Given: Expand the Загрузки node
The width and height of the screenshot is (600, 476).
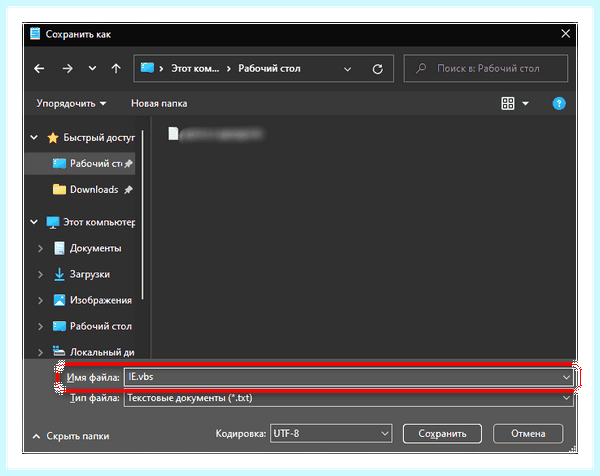Looking at the screenshot, I should [x=40, y=275].
